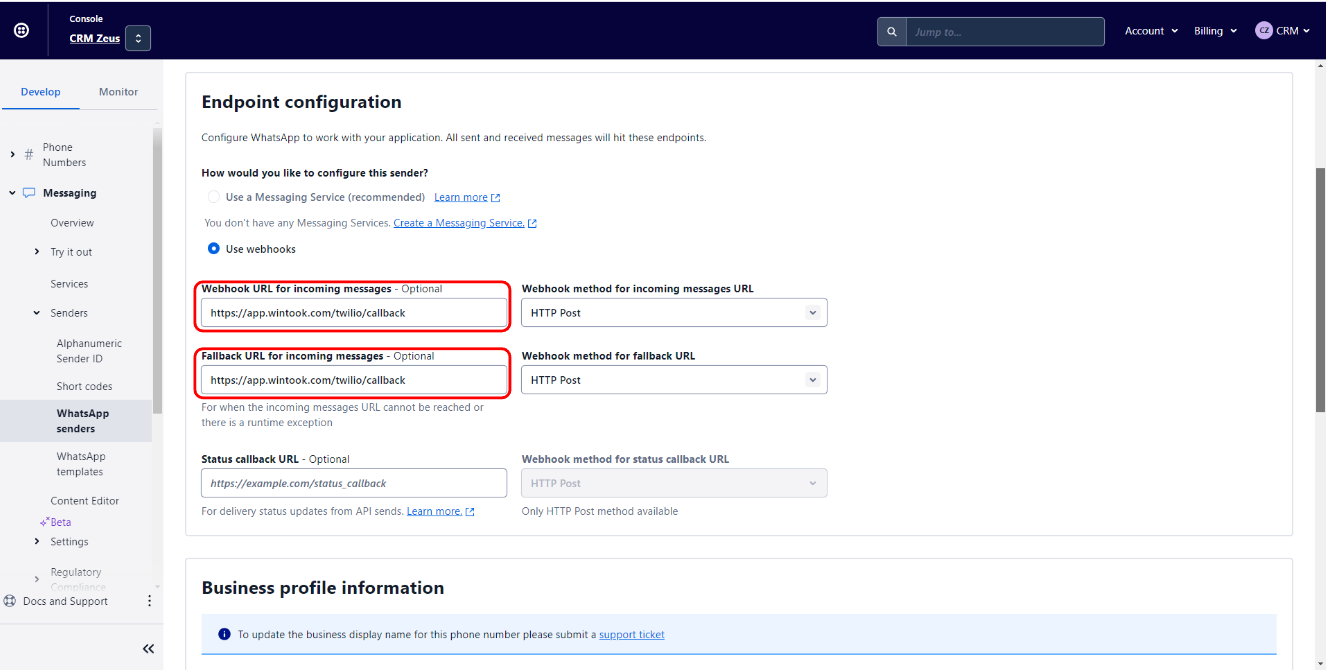Open incoming messages webhook method dropdown
The height and width of the screenshot is (670, 1326).
coord(674,313)
